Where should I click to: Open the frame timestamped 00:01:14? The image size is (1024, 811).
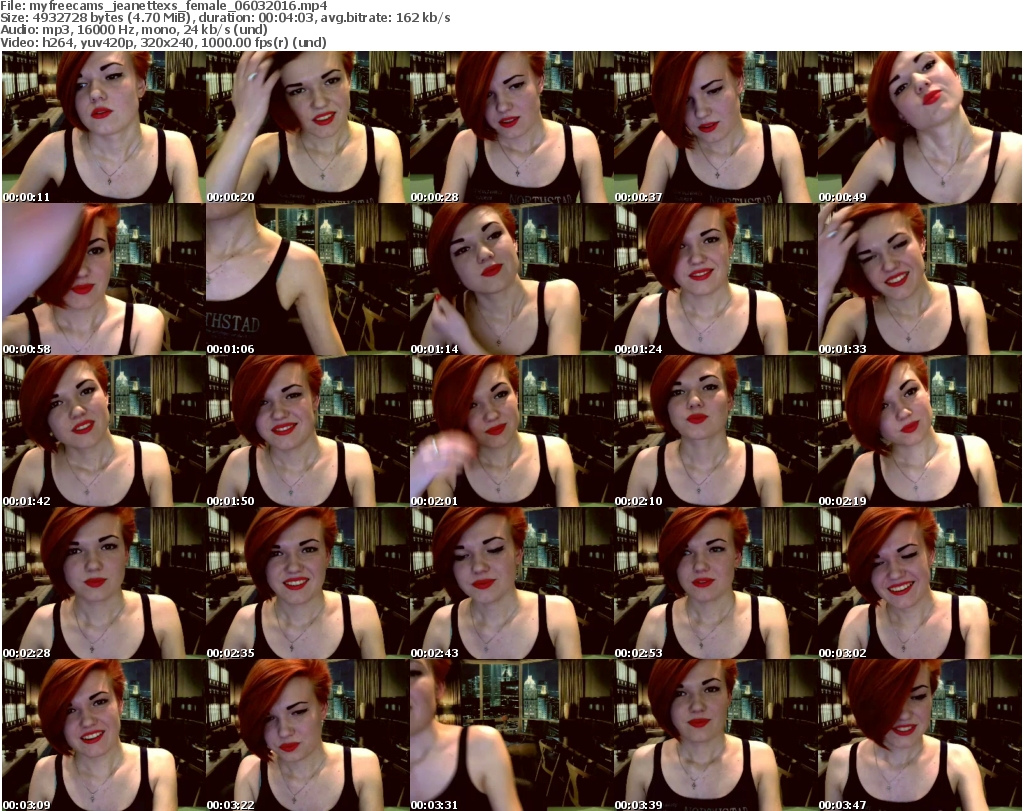click(511, 279)
